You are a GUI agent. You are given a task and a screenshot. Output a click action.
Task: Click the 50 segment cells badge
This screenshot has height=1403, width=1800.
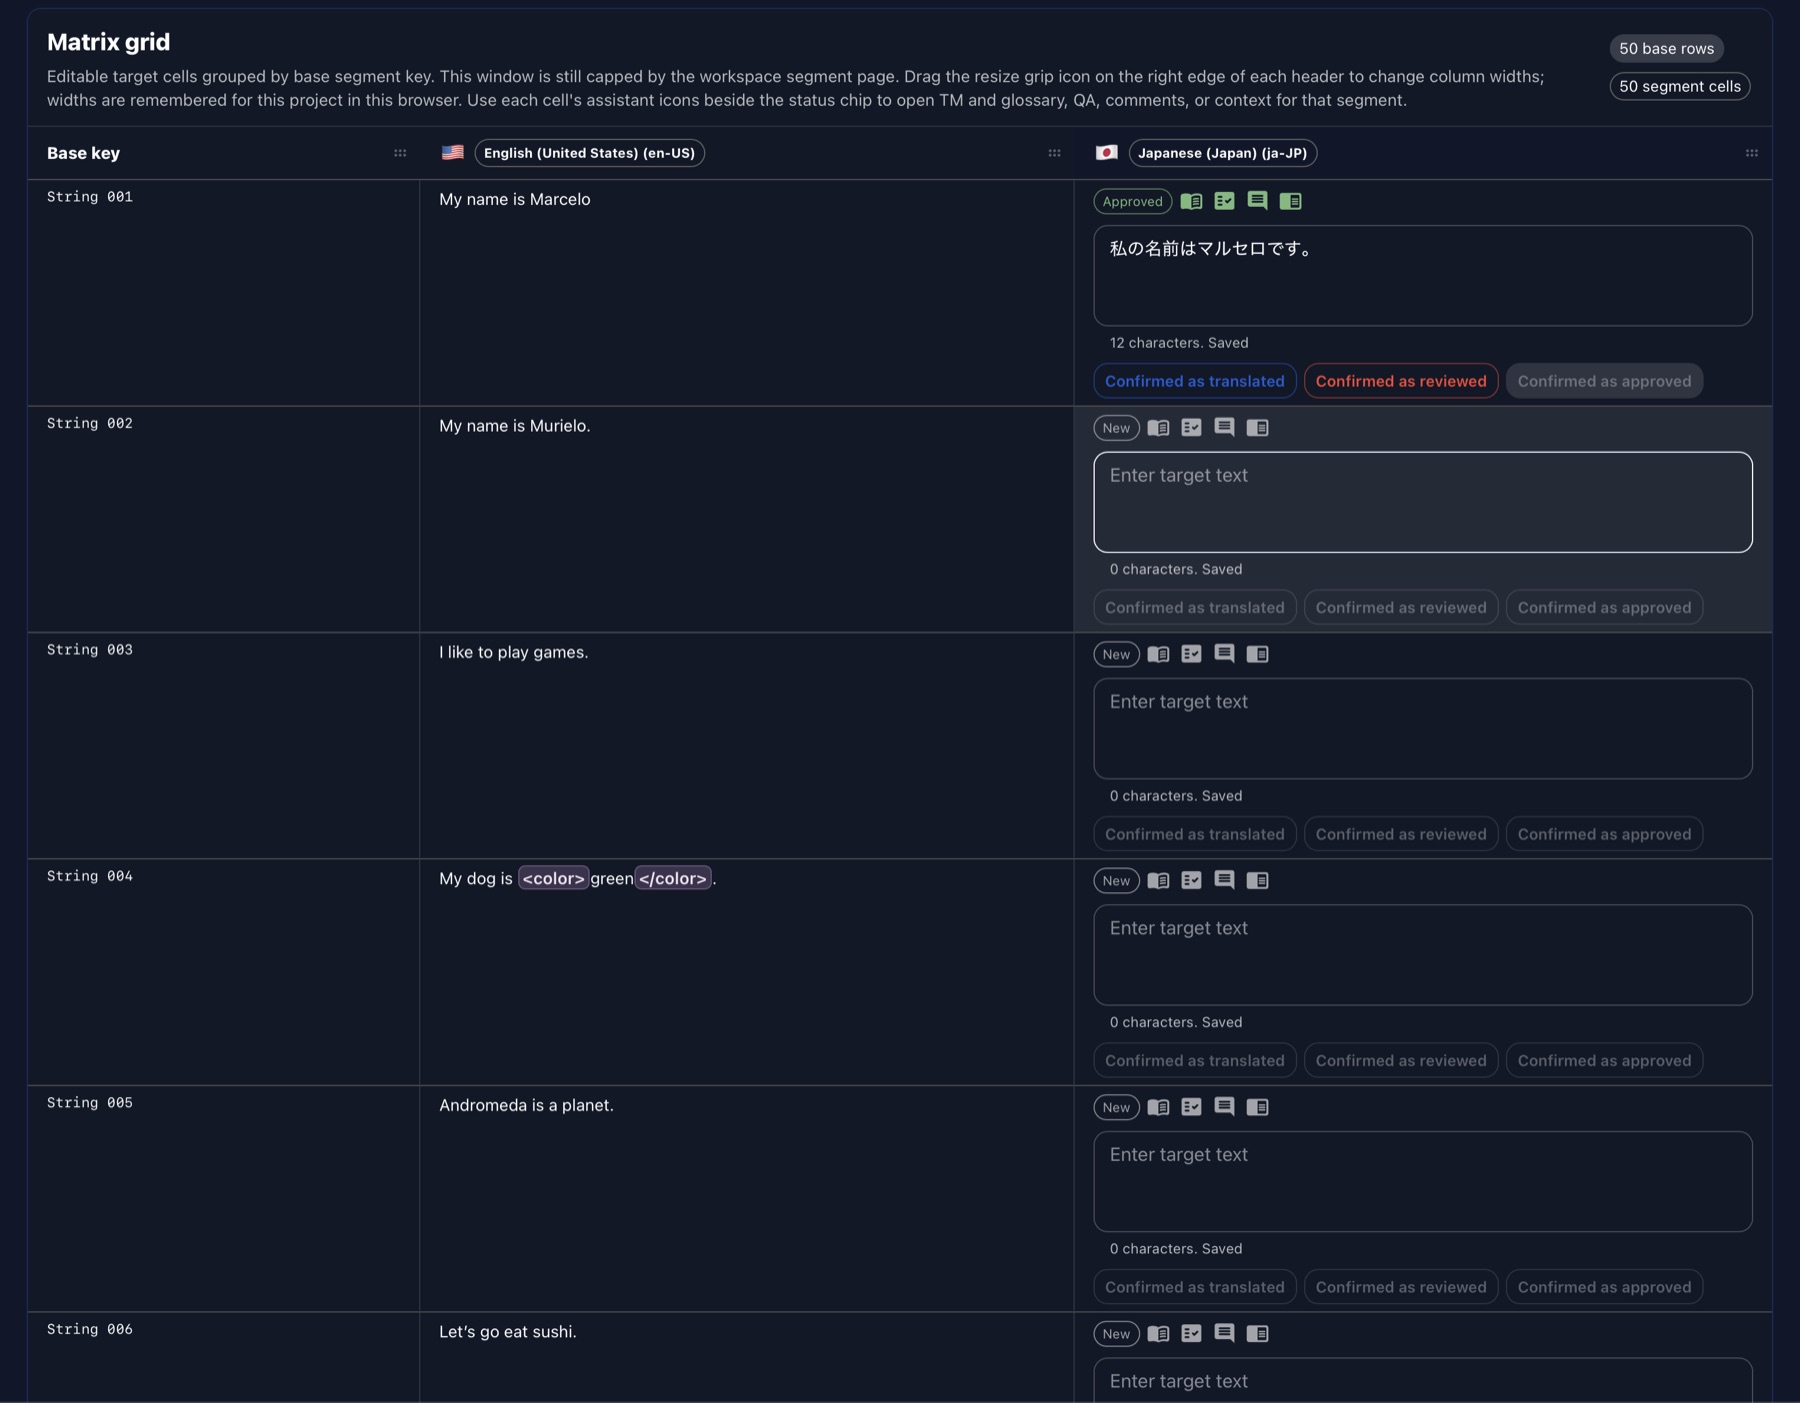click(x=1679, y=86)
